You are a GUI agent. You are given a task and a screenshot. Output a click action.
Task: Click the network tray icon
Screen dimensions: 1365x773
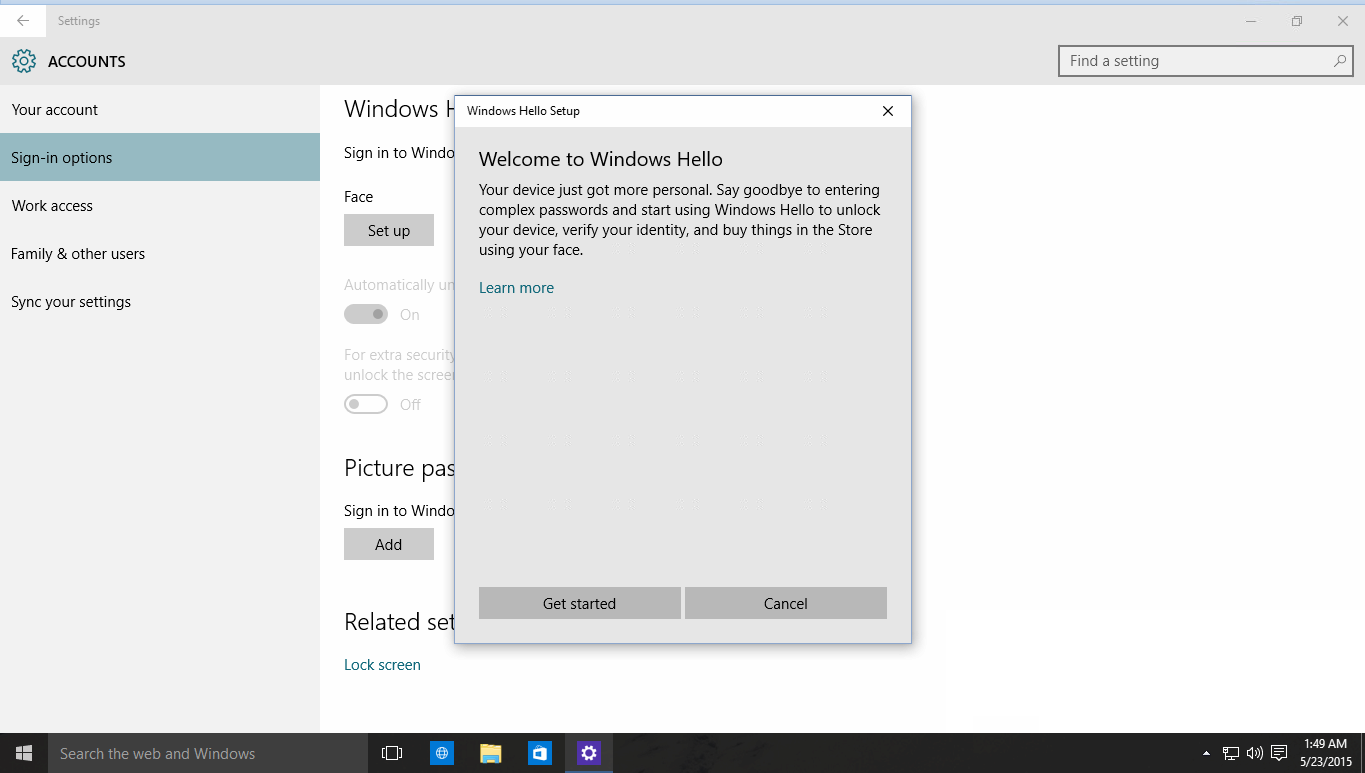pyautogui.click(x=1231, y=753)
